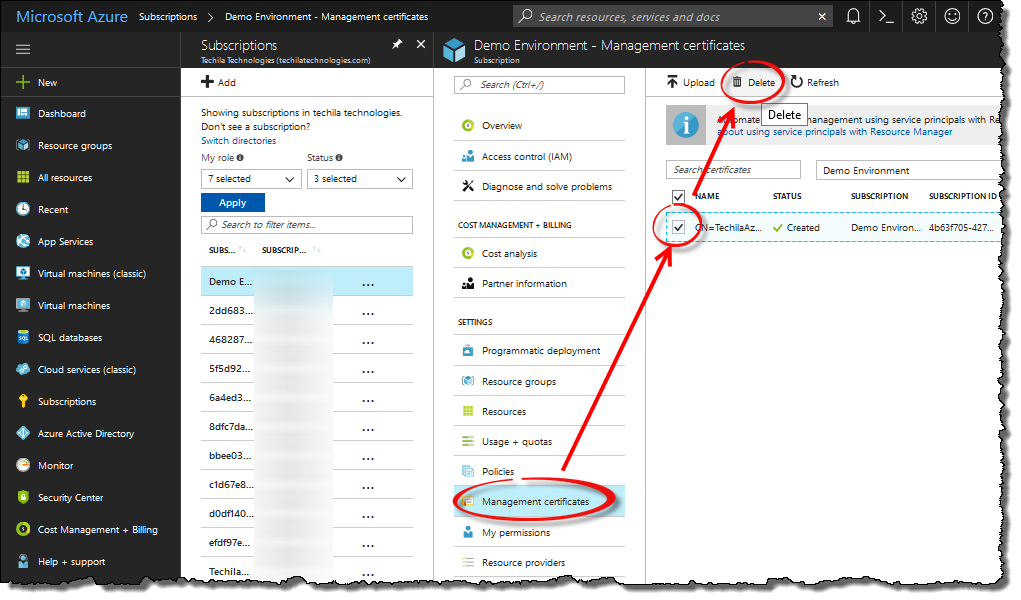1021x600 pixels.
Task: Sort by Subscription name column
Action: pyautogui.click(x=227, y=250)
